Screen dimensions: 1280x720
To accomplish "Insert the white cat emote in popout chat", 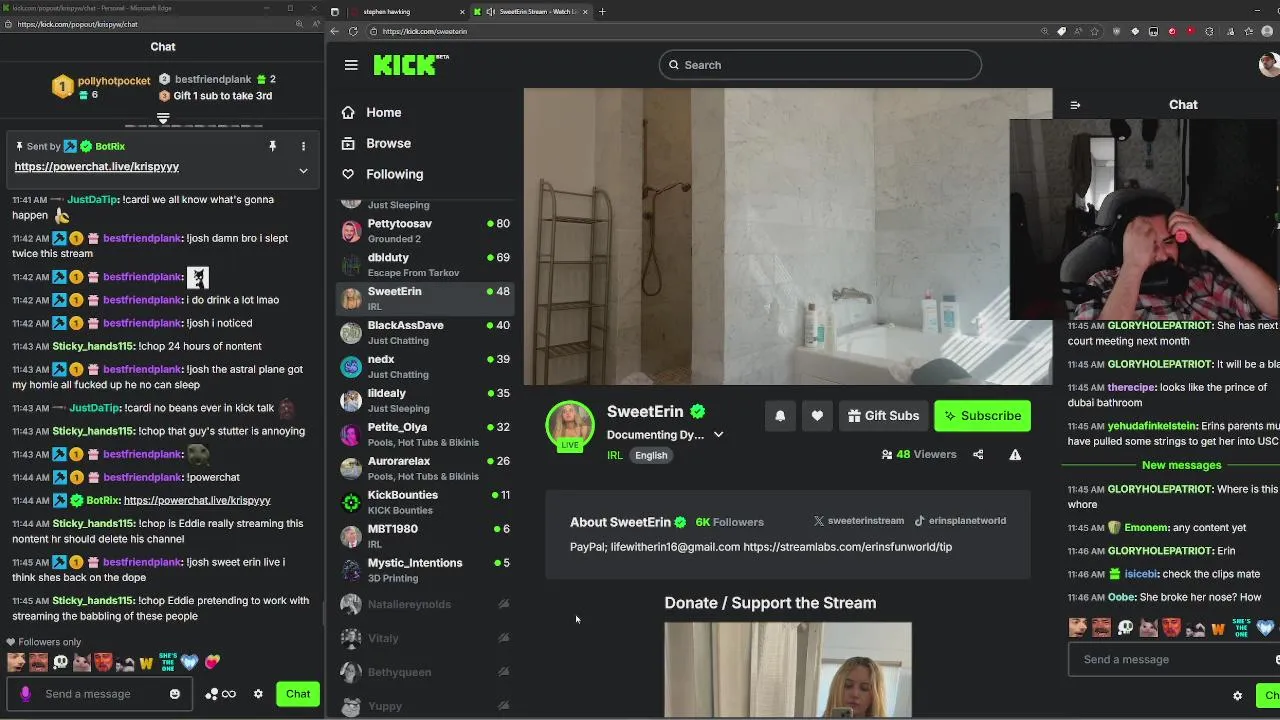I will point(81,662).
